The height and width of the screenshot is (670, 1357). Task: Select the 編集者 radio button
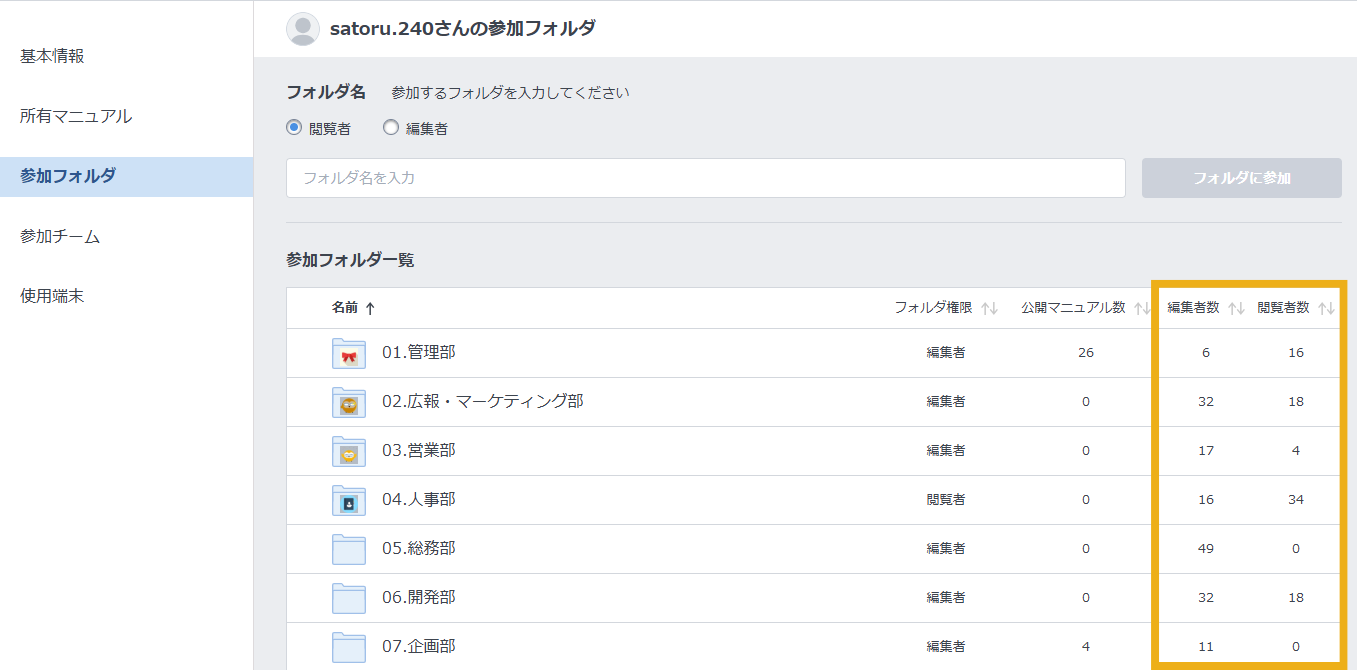tap(390, 128)
